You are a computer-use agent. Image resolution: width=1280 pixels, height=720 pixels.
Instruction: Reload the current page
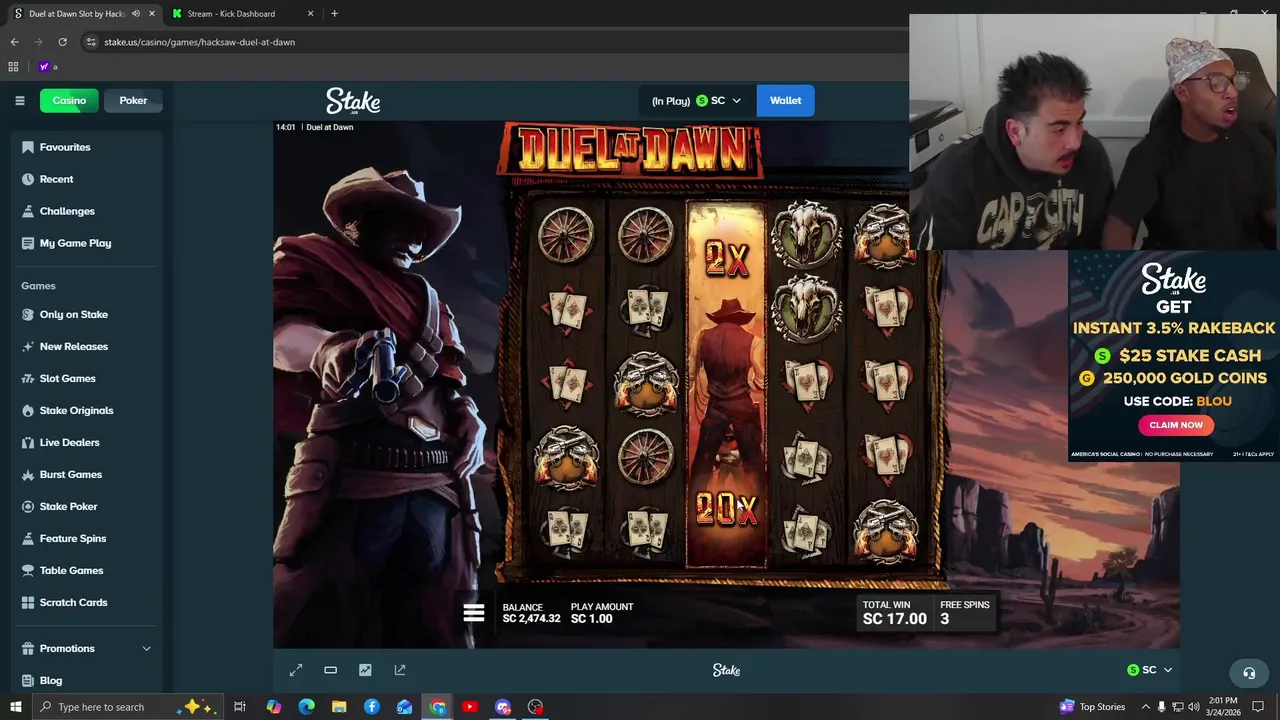coord(62,42)
